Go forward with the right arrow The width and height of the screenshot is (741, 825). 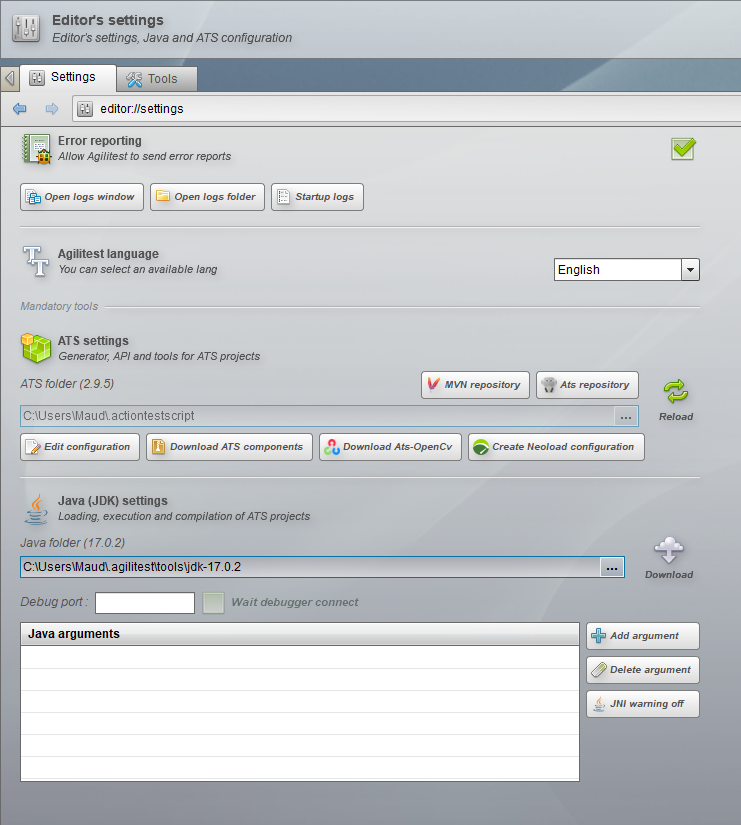pos(52,109)
